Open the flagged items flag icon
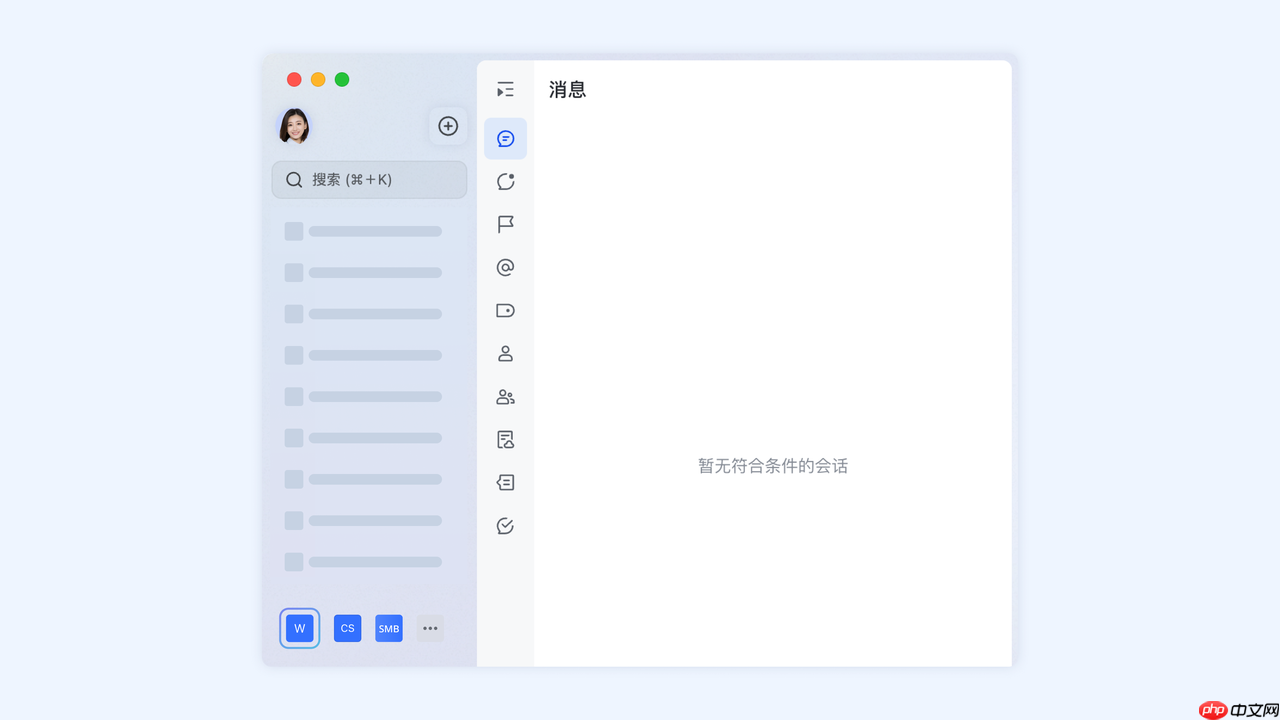The image size is (1280, 720). tap(505, 224)
